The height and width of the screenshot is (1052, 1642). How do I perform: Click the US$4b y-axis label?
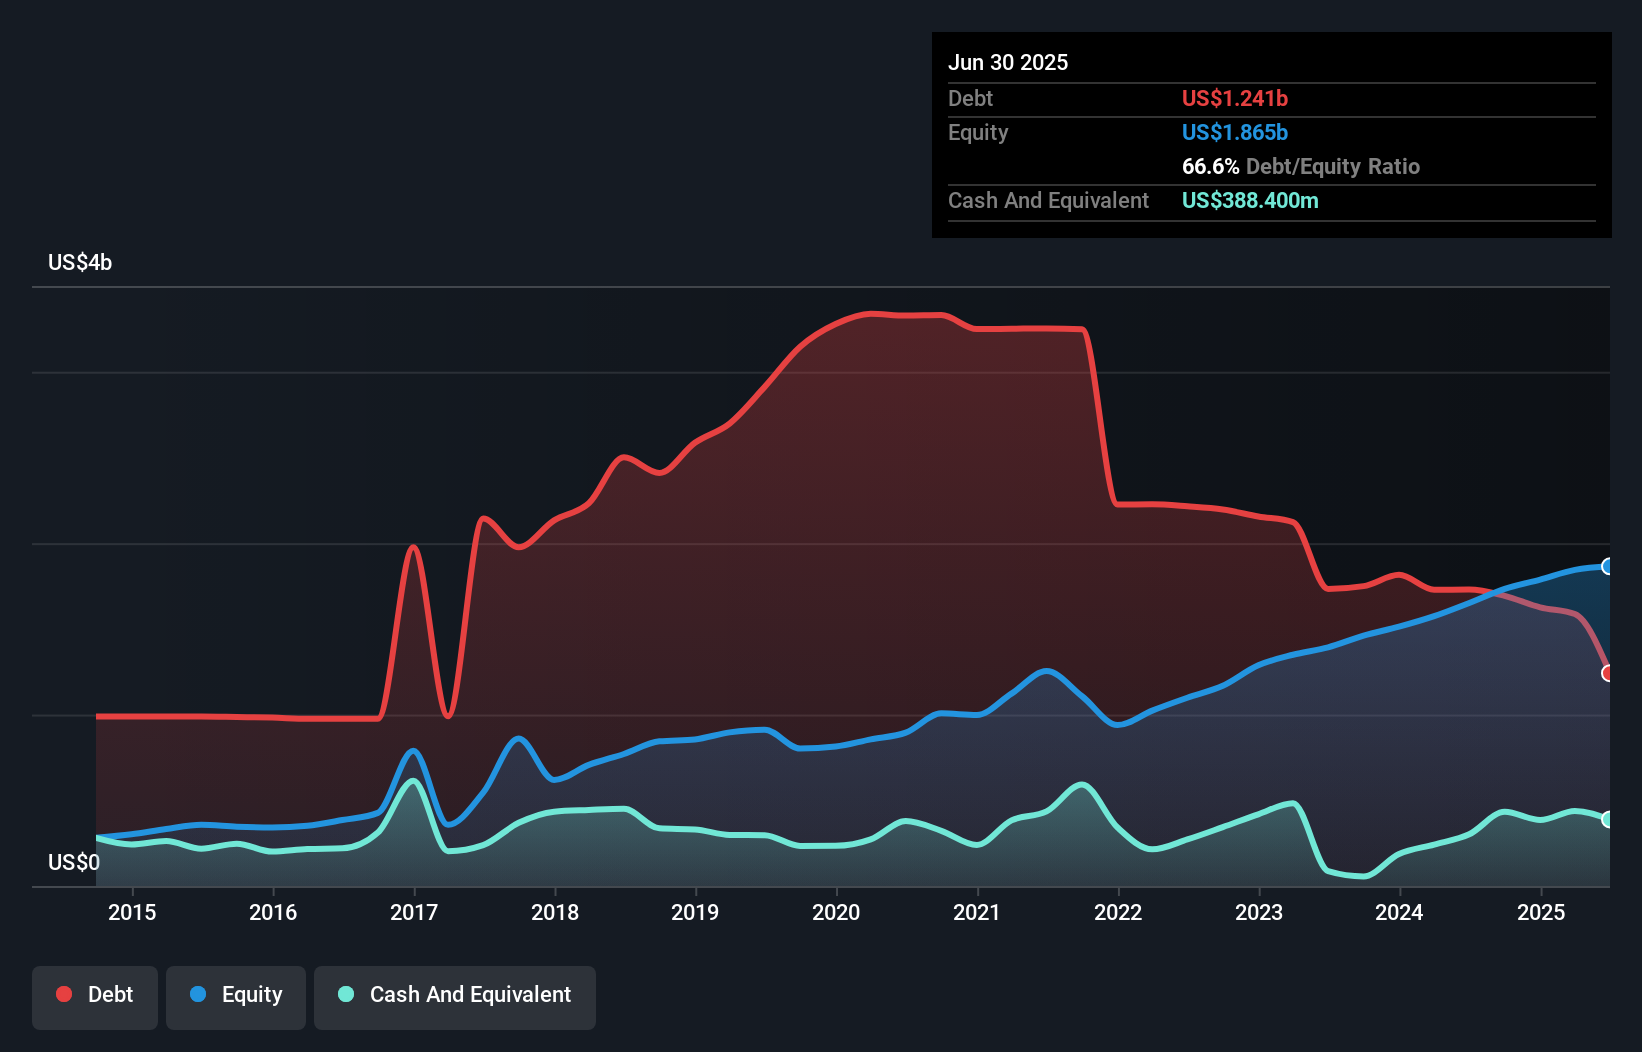pos(80,263)
